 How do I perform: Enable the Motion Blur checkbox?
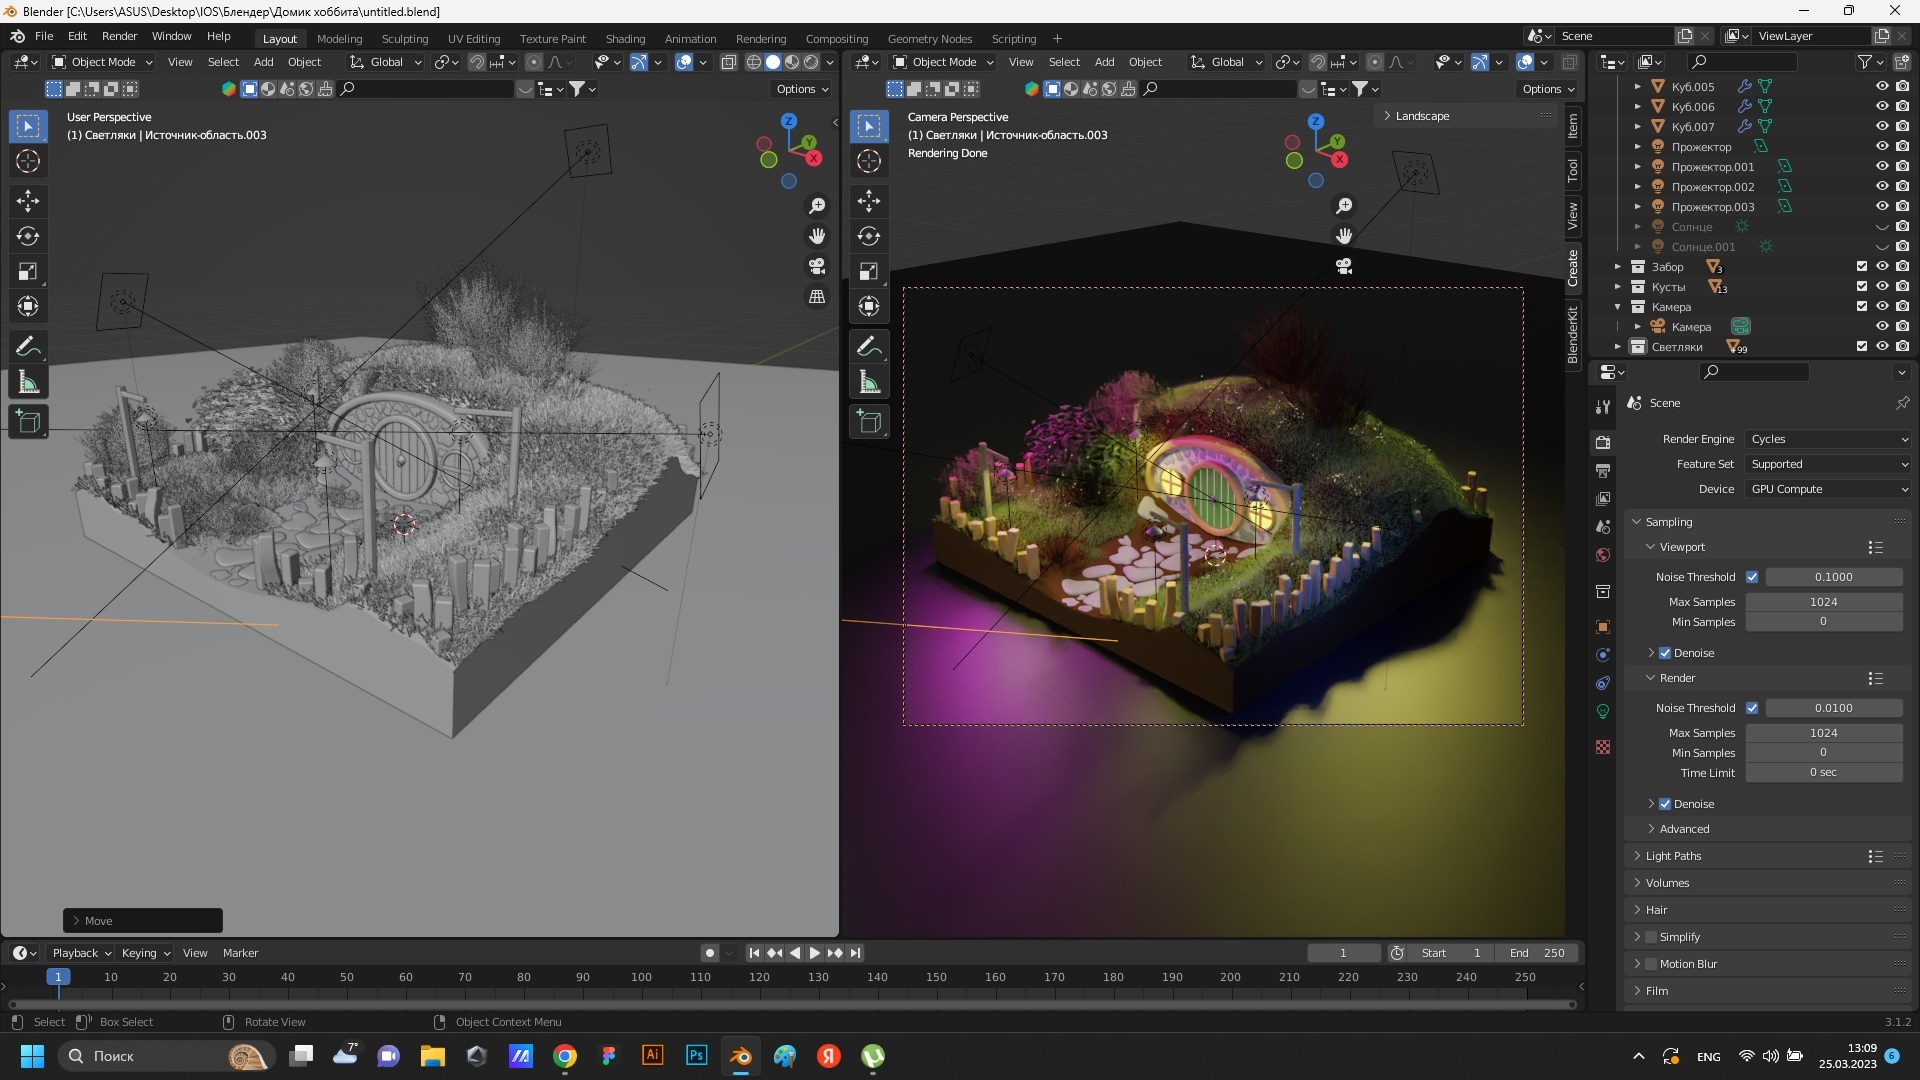[1651, 964]
